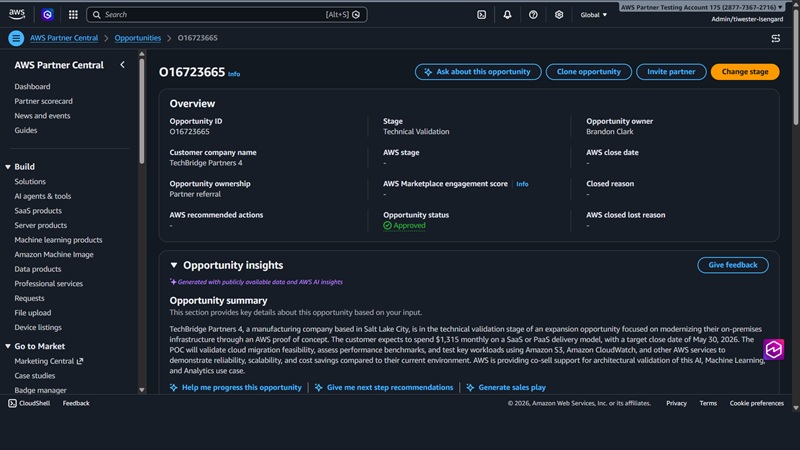
Task: Open the settings gear in top bar
Action: [x=559, y=15]
